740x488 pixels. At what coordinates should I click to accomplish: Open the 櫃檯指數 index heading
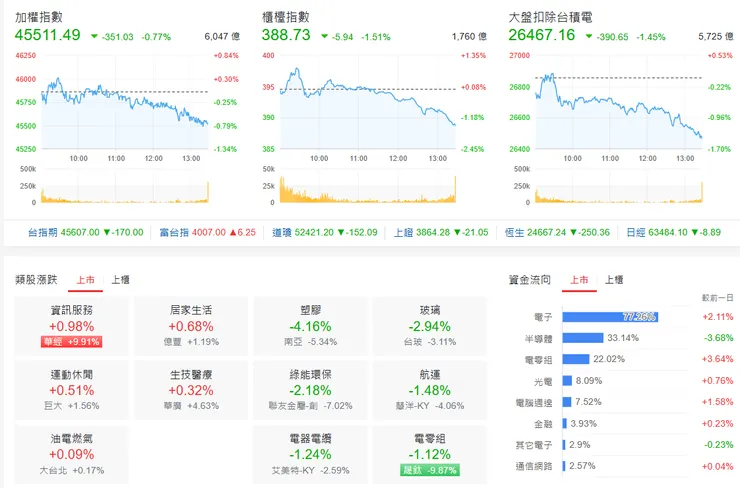click(x=286, y=17)
